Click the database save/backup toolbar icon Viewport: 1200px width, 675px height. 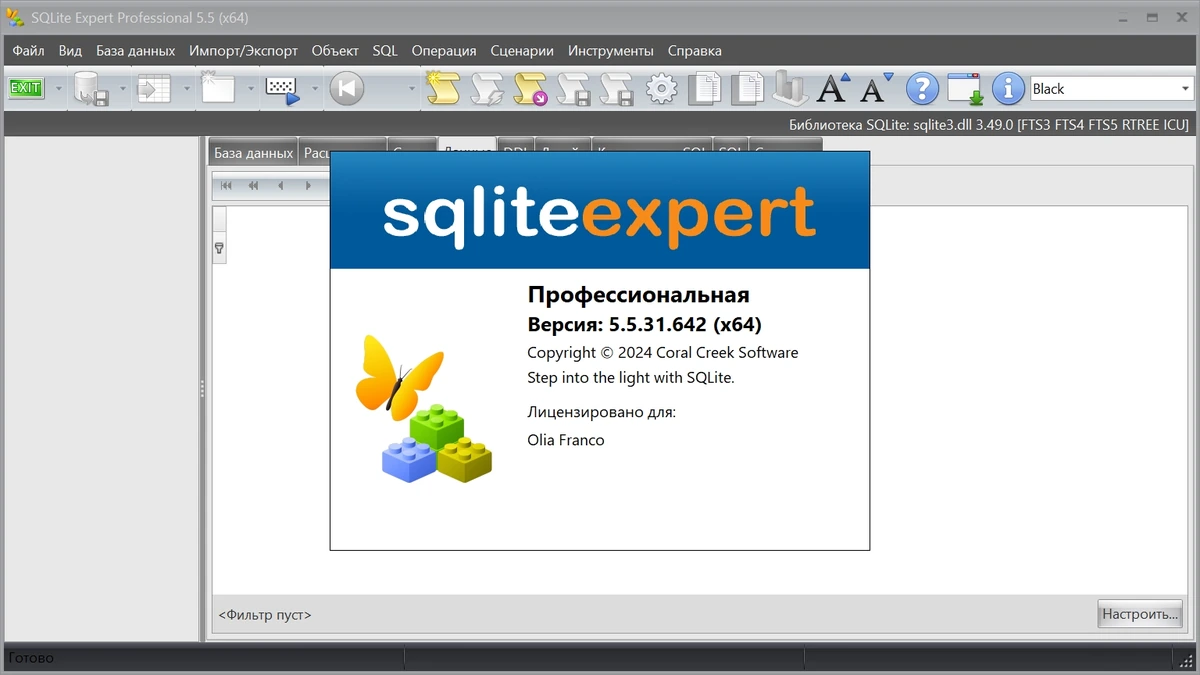[91, 89]
